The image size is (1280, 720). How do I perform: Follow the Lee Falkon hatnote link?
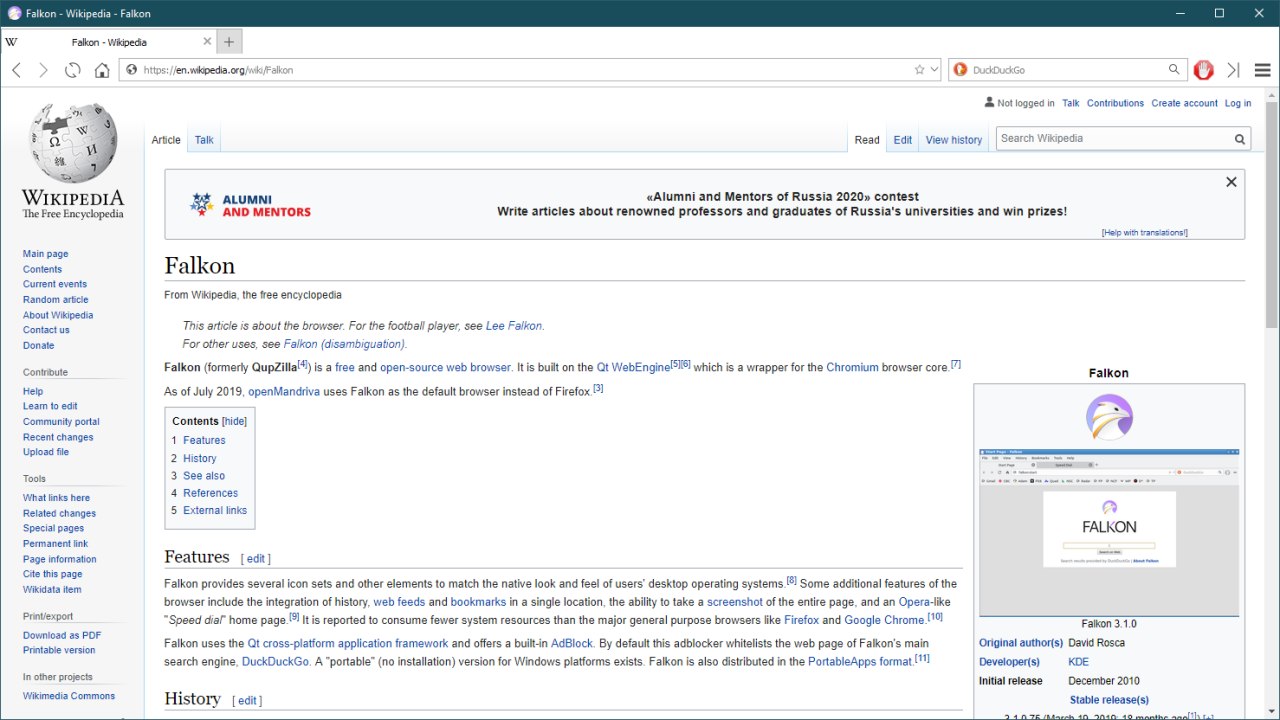click(514, 326)
